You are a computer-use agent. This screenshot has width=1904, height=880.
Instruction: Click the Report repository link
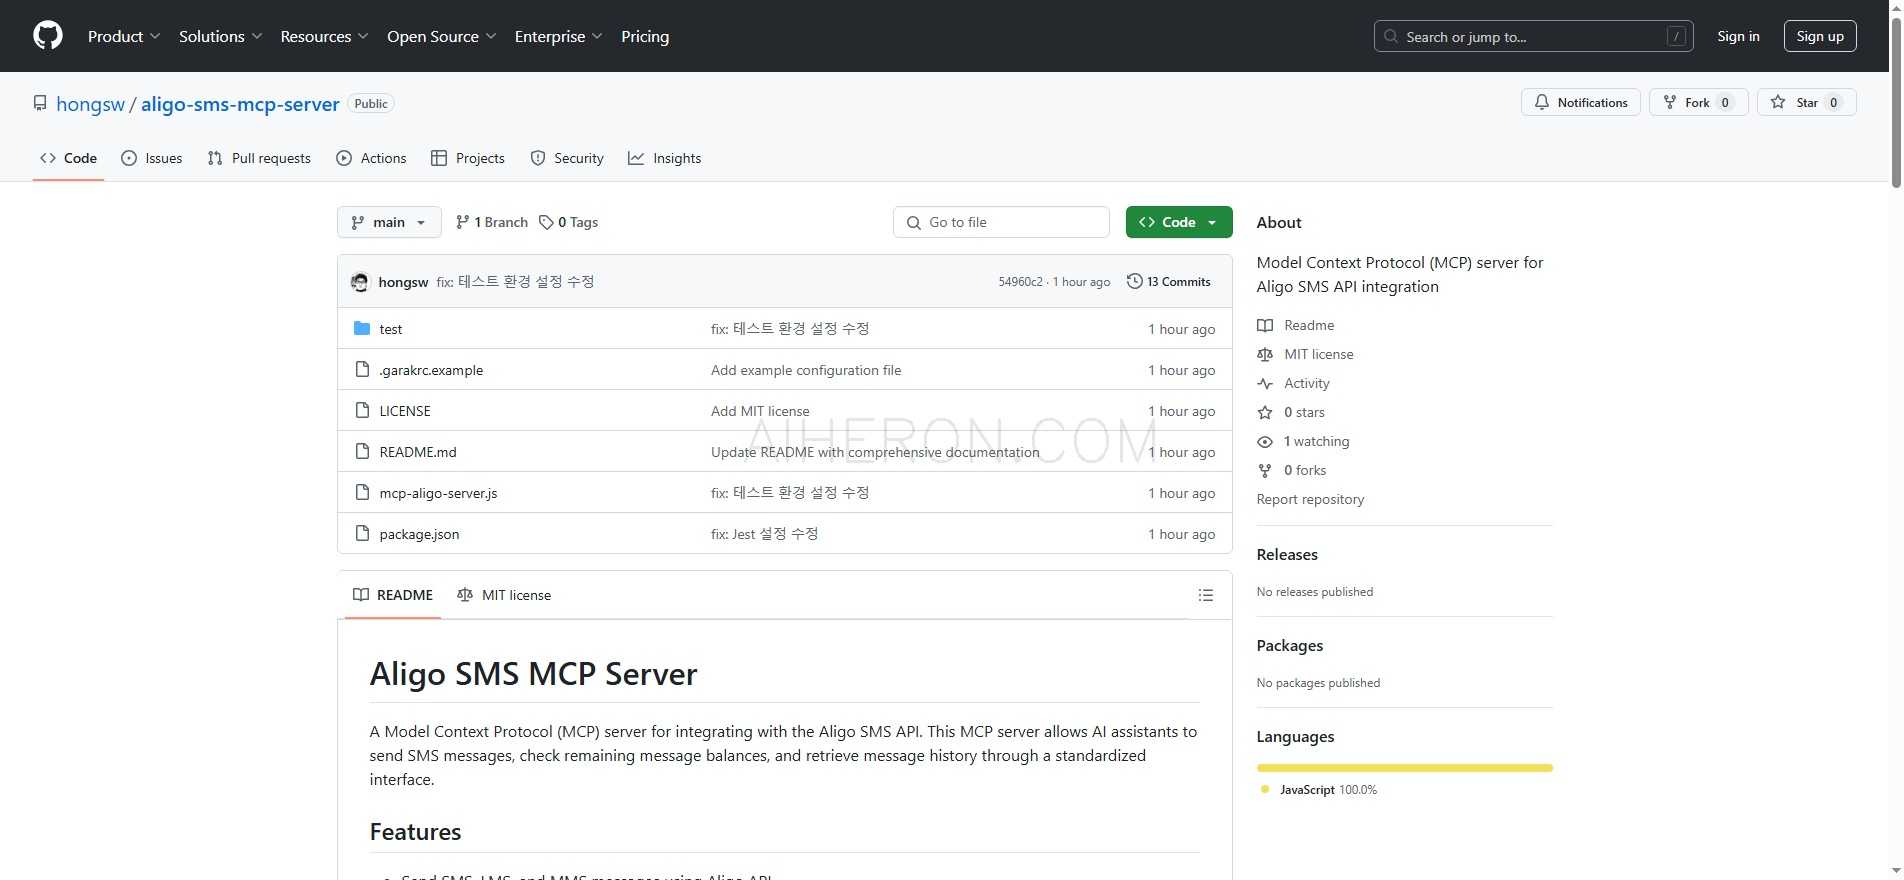pos(1310,499)
